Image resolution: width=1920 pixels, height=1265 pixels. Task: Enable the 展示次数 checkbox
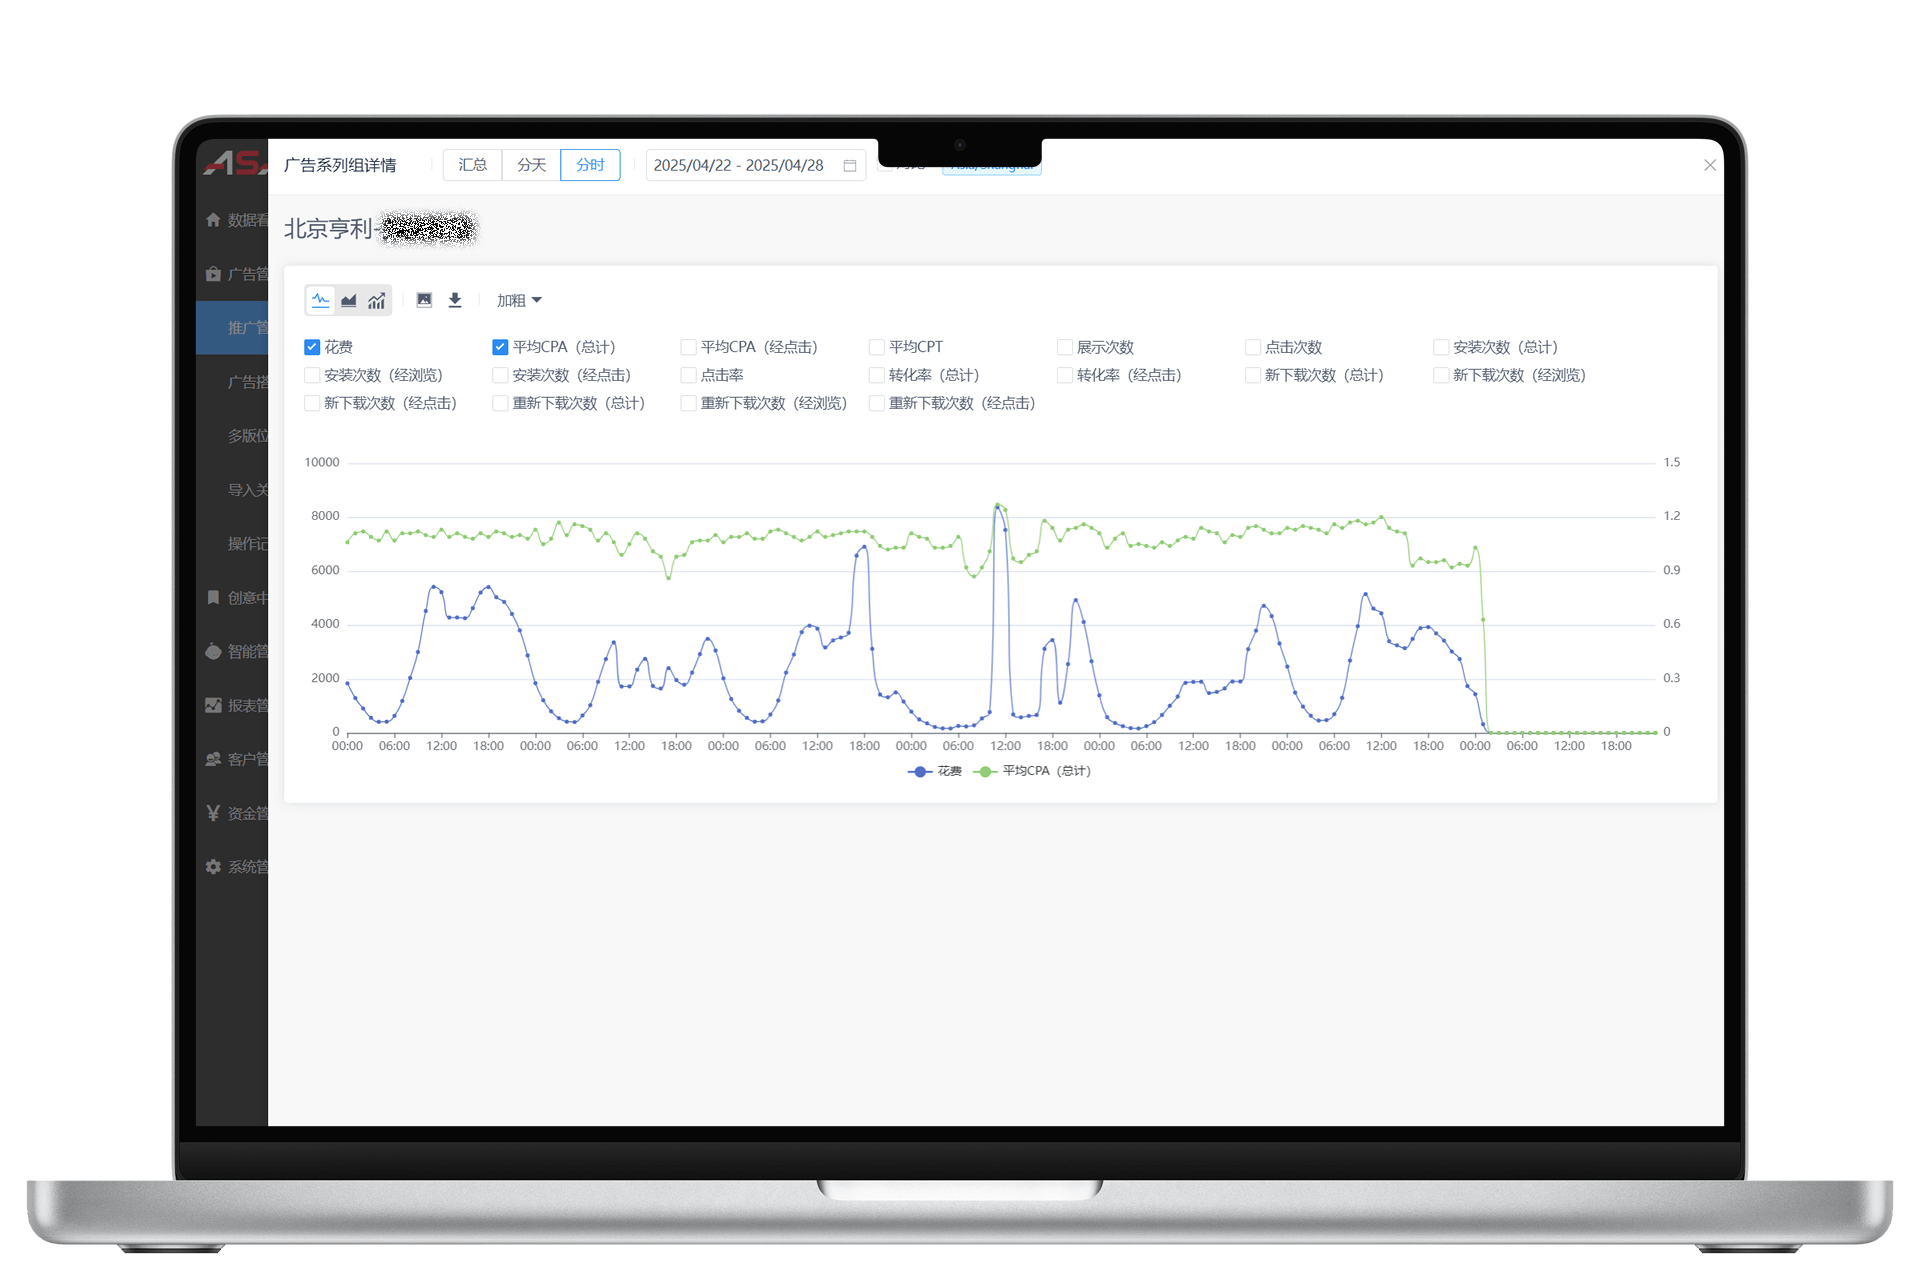(x=1065, y=347)
